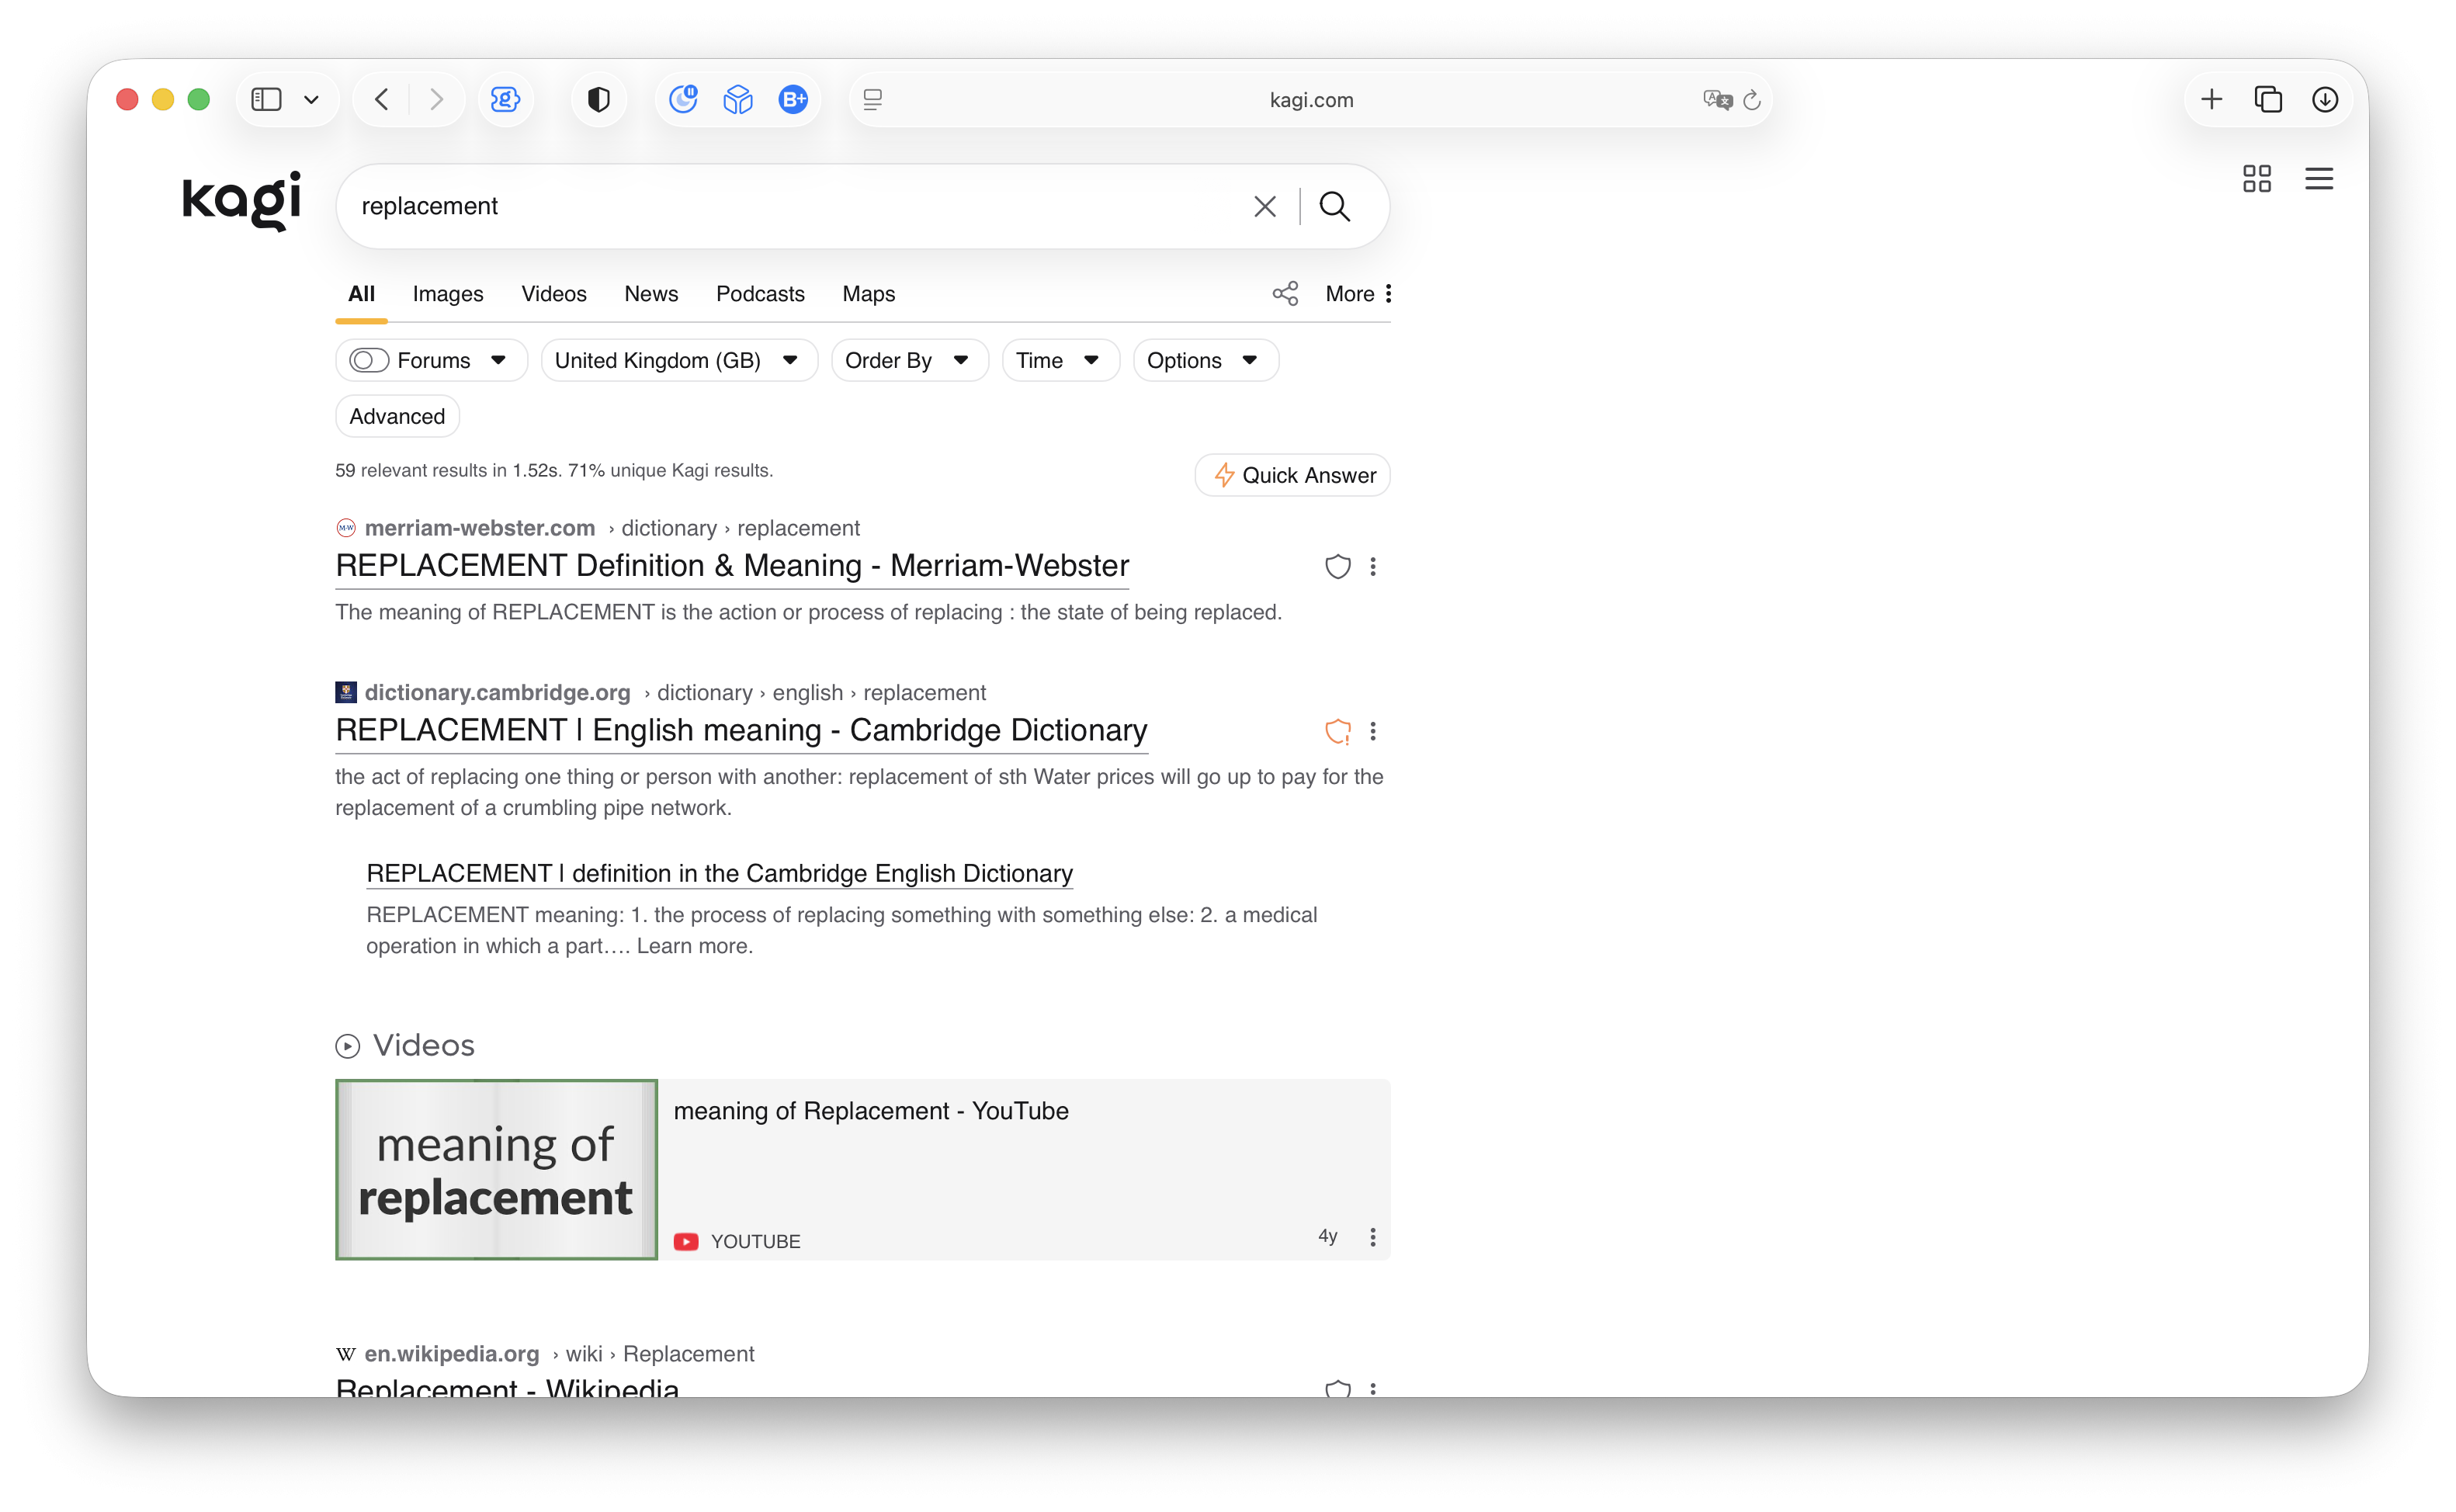Click the Quick Answer button
2456x1512 pixels.
(1292, 475)
